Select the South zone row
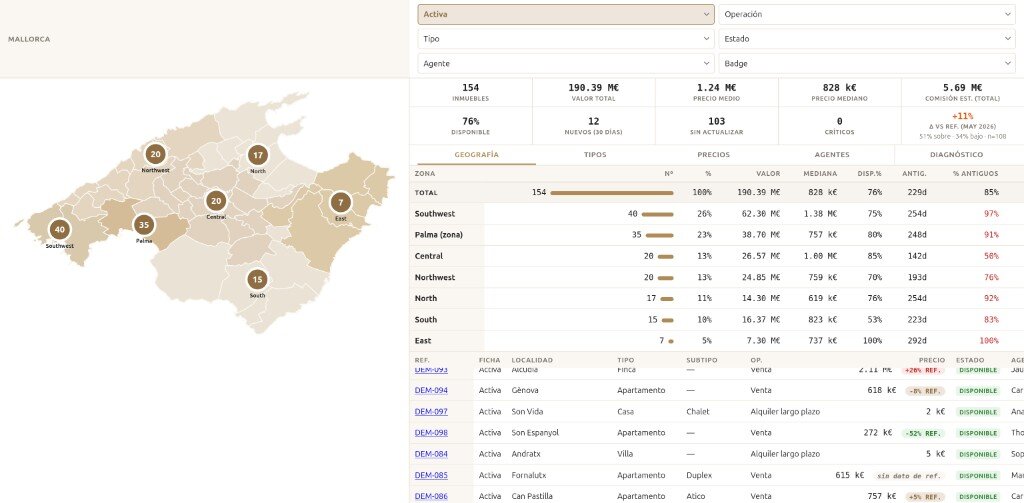Image resolution: width=1024 pixels, height=503 pixels. 716,320
